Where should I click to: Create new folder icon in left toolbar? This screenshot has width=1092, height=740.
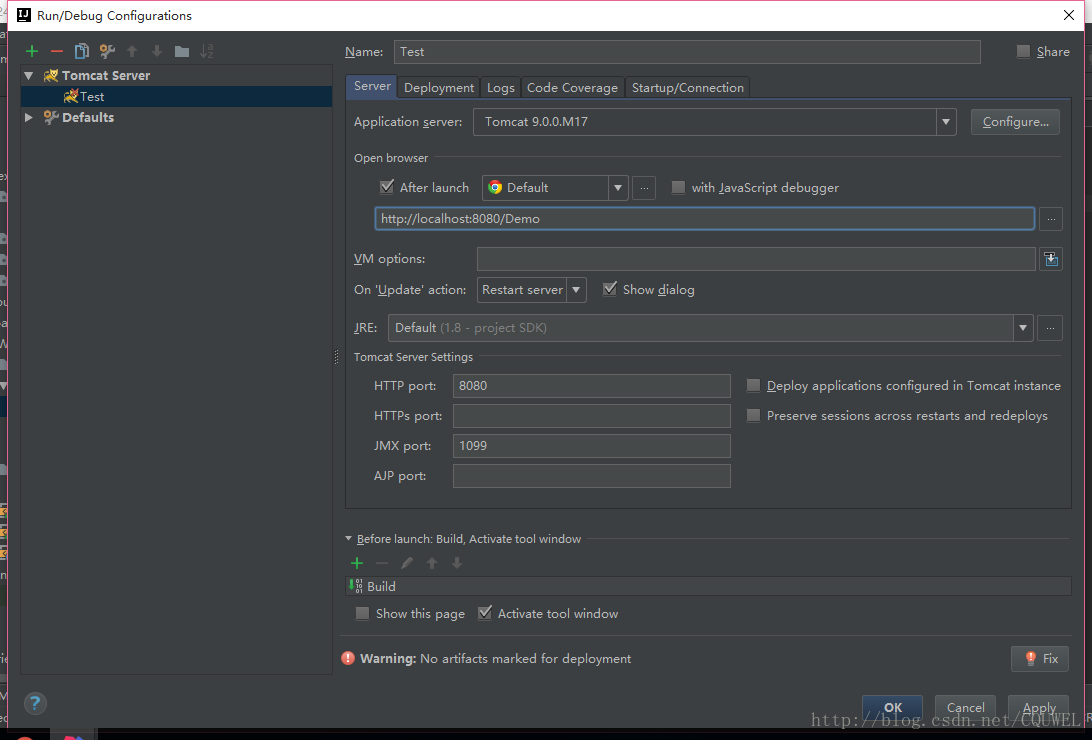coord(182,51)
